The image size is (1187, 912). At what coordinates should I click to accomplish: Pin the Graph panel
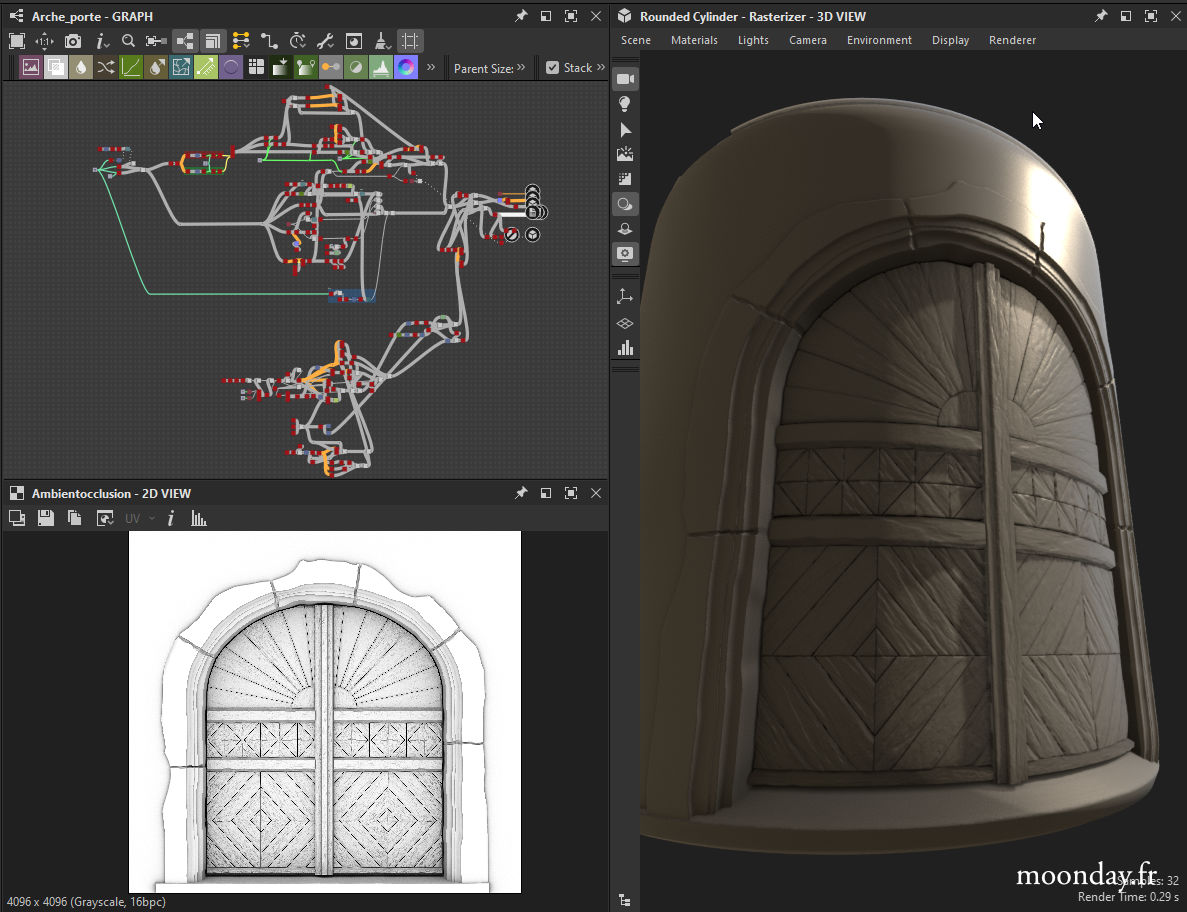tap(521, 16)
